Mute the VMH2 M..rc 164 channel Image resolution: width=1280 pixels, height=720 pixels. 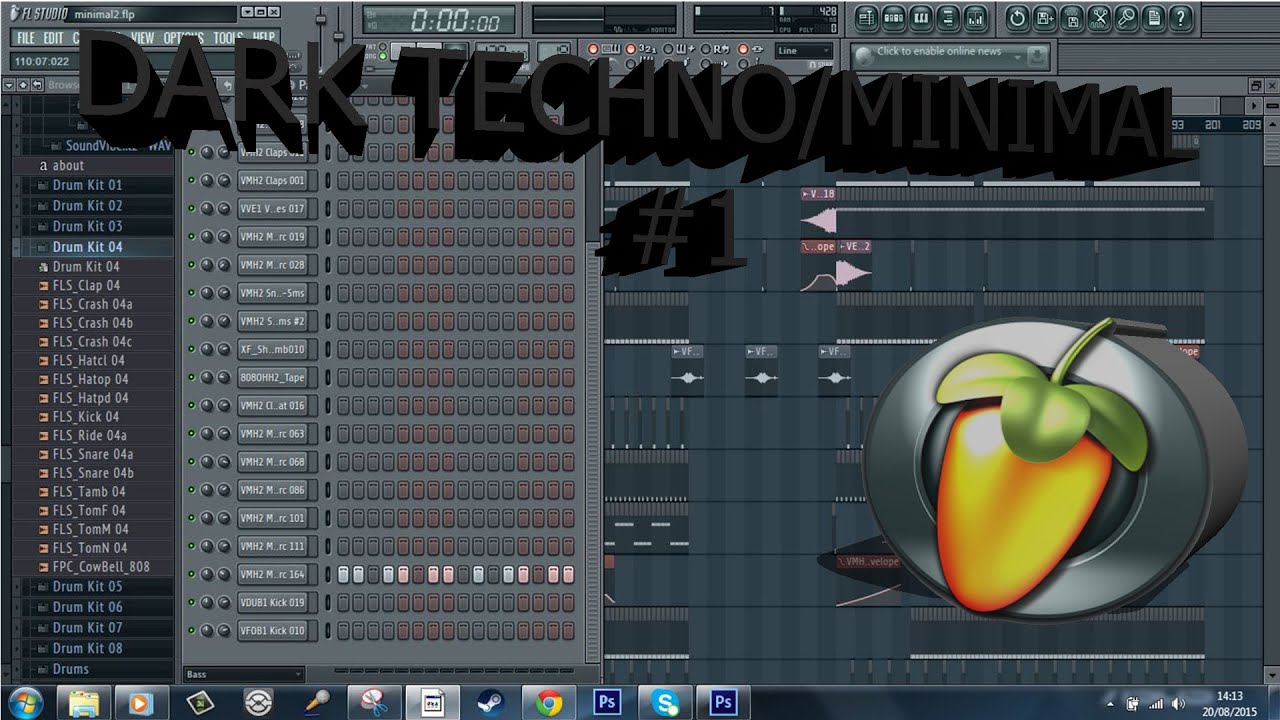[x=191, y=575]
